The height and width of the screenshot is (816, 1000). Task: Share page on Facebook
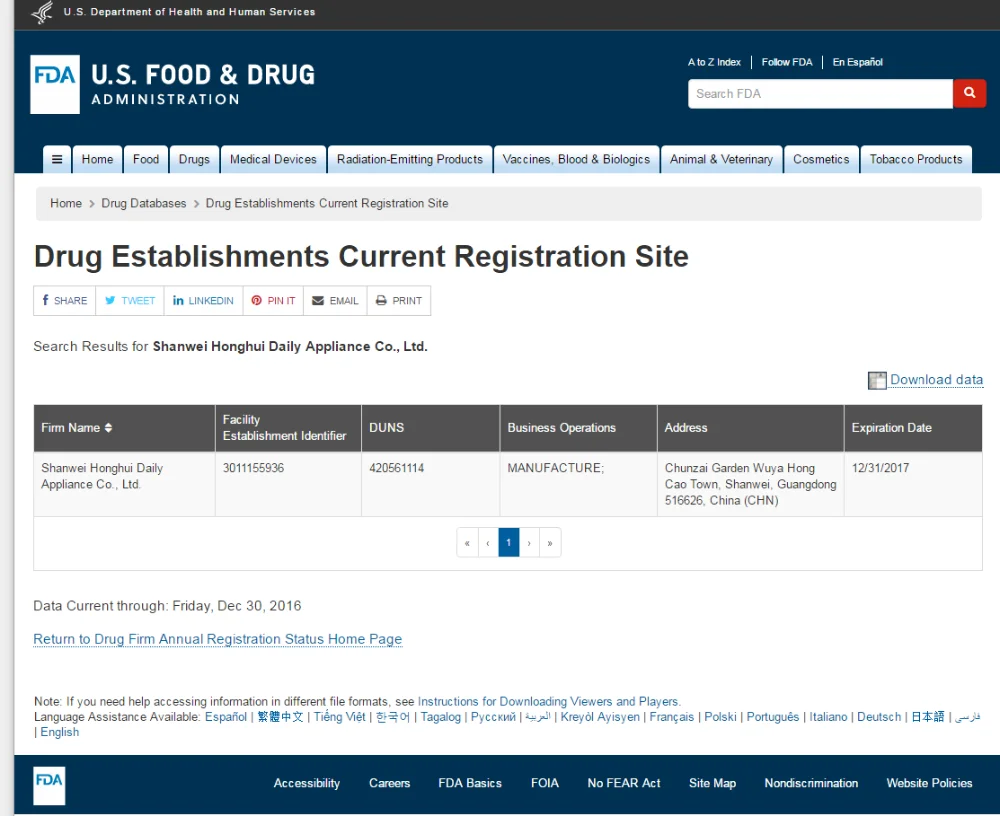(x=64, y=300)
